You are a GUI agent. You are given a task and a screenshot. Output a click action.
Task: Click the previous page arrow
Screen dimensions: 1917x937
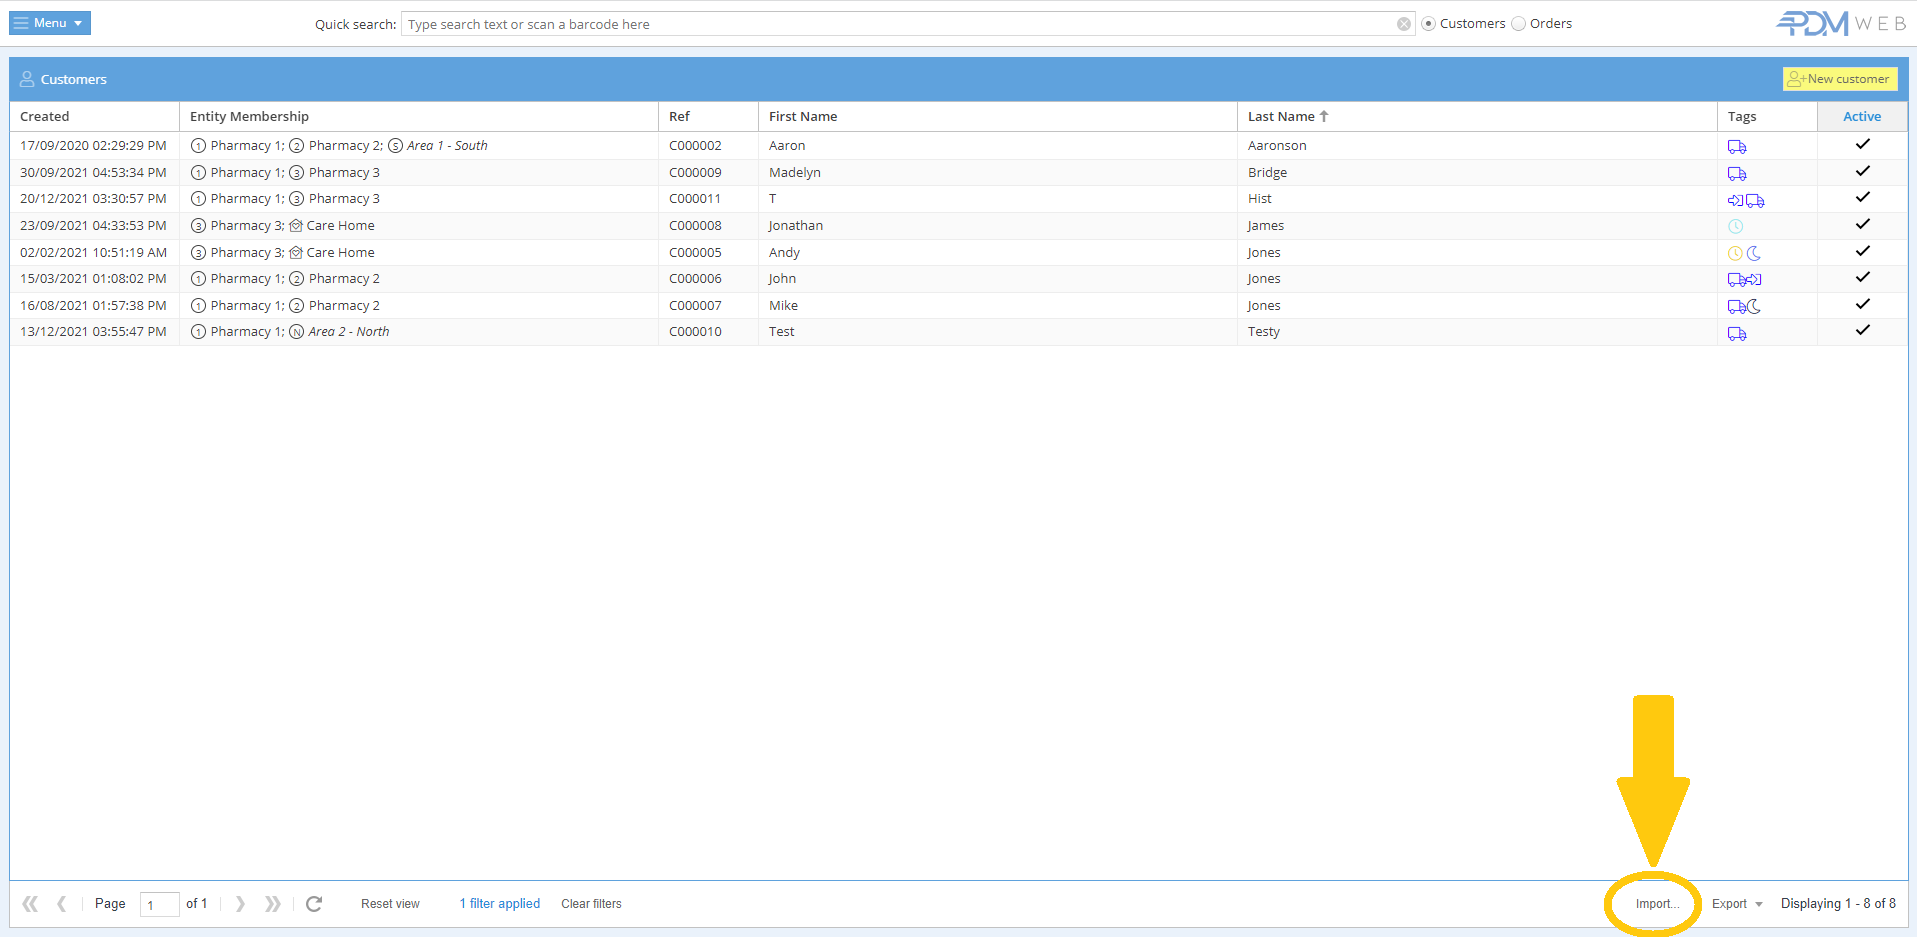[62, 904]
